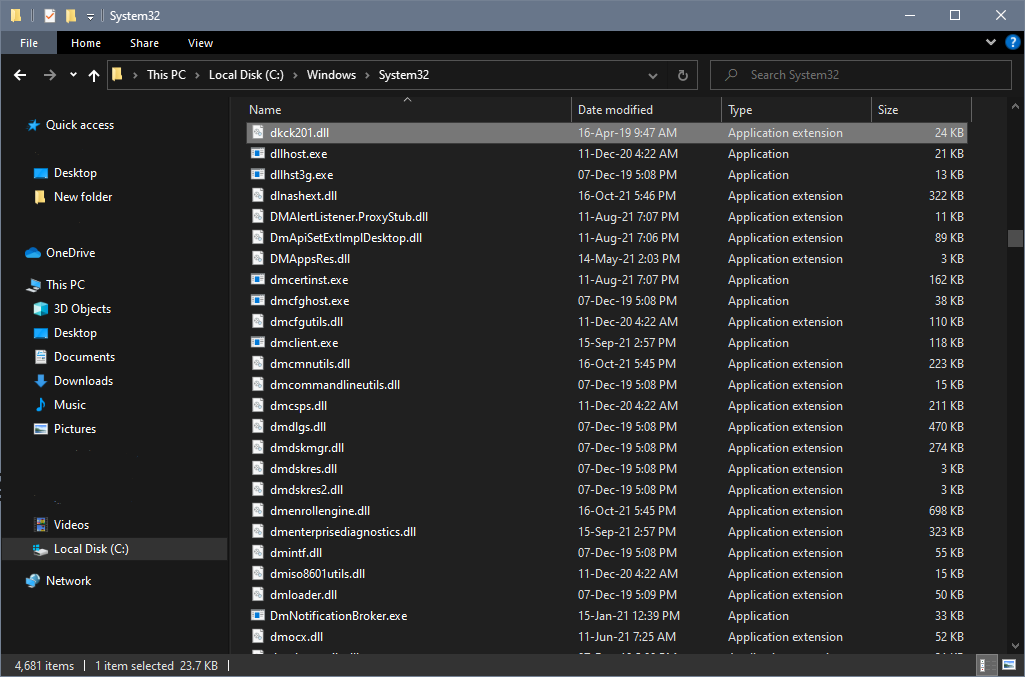This screenshot has height=677, width=1025.
Task: Open Help with the question mark icon
Action: [x=1012, y=42]
